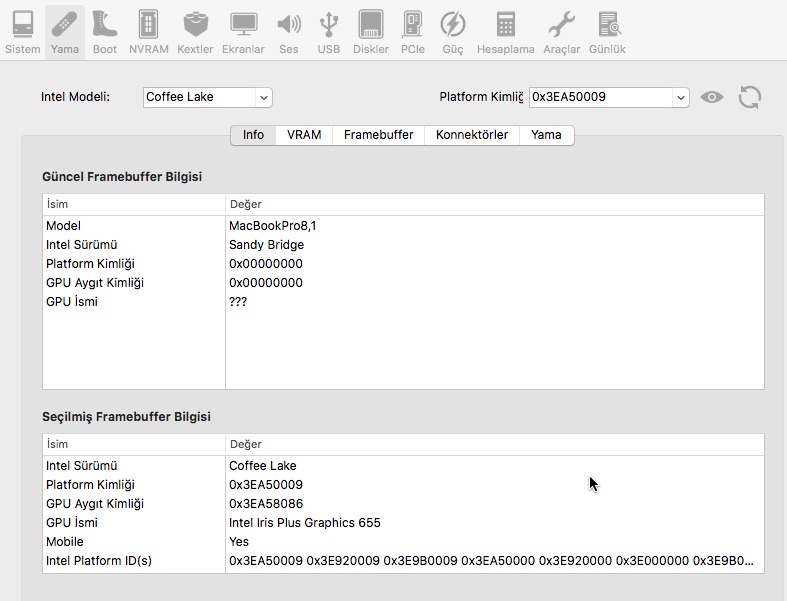
Task: Switch to the Framebuffer tab
Action: tap(378, 135)
